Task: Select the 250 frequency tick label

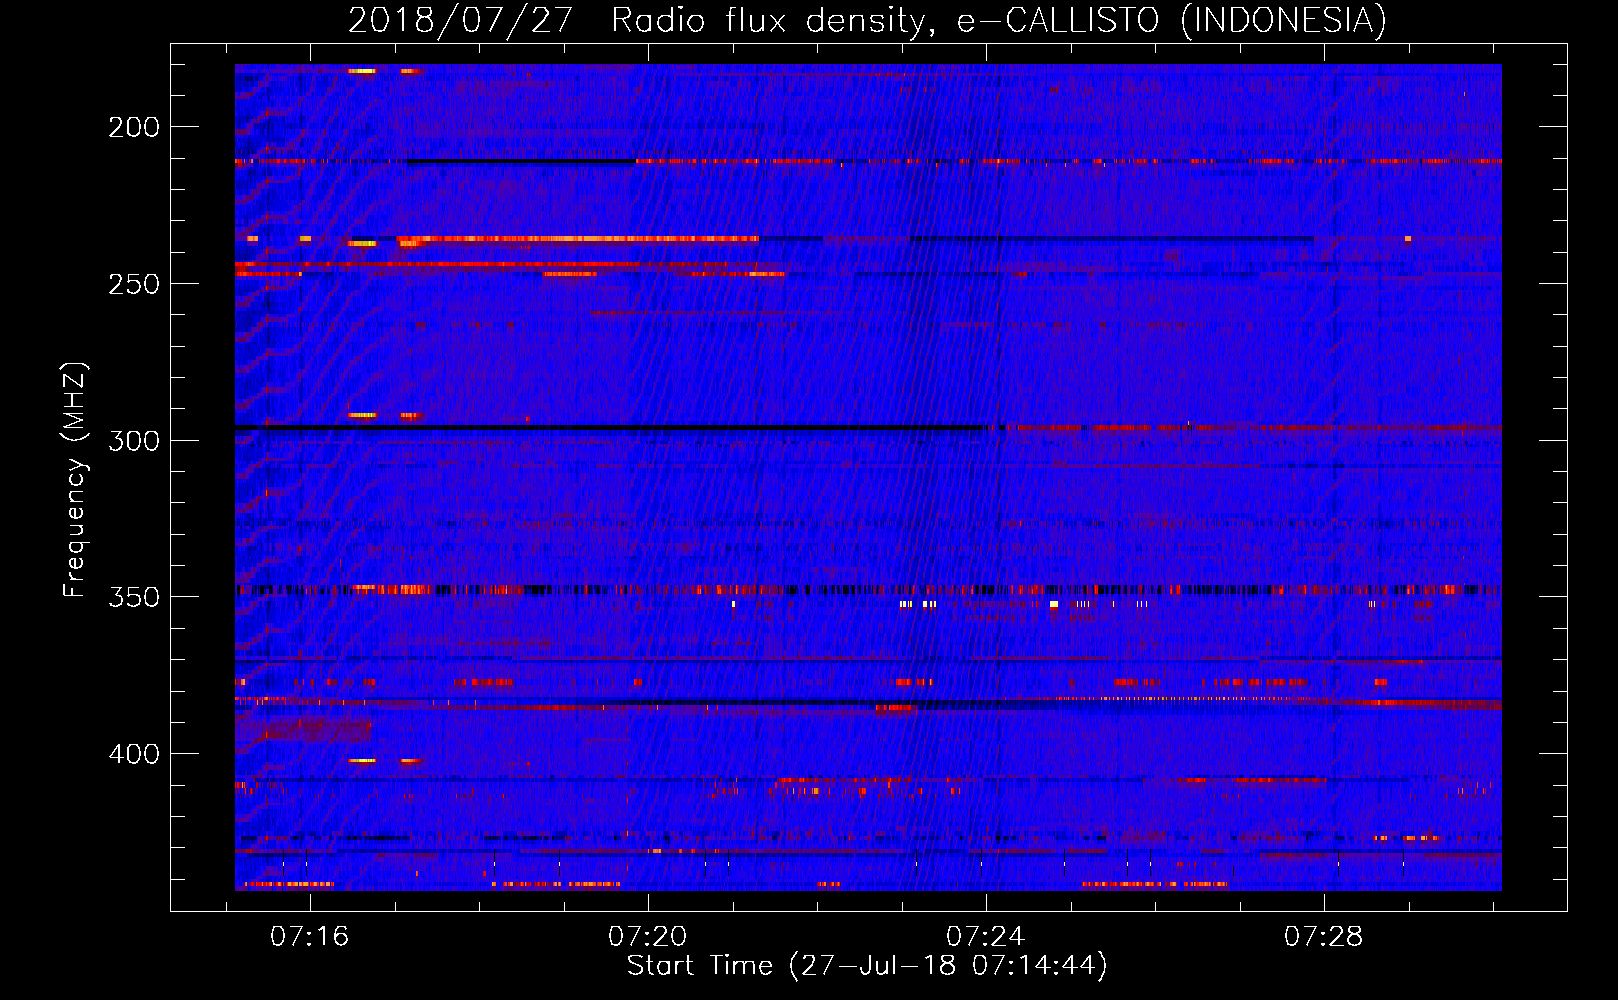Action: [134, 284]
